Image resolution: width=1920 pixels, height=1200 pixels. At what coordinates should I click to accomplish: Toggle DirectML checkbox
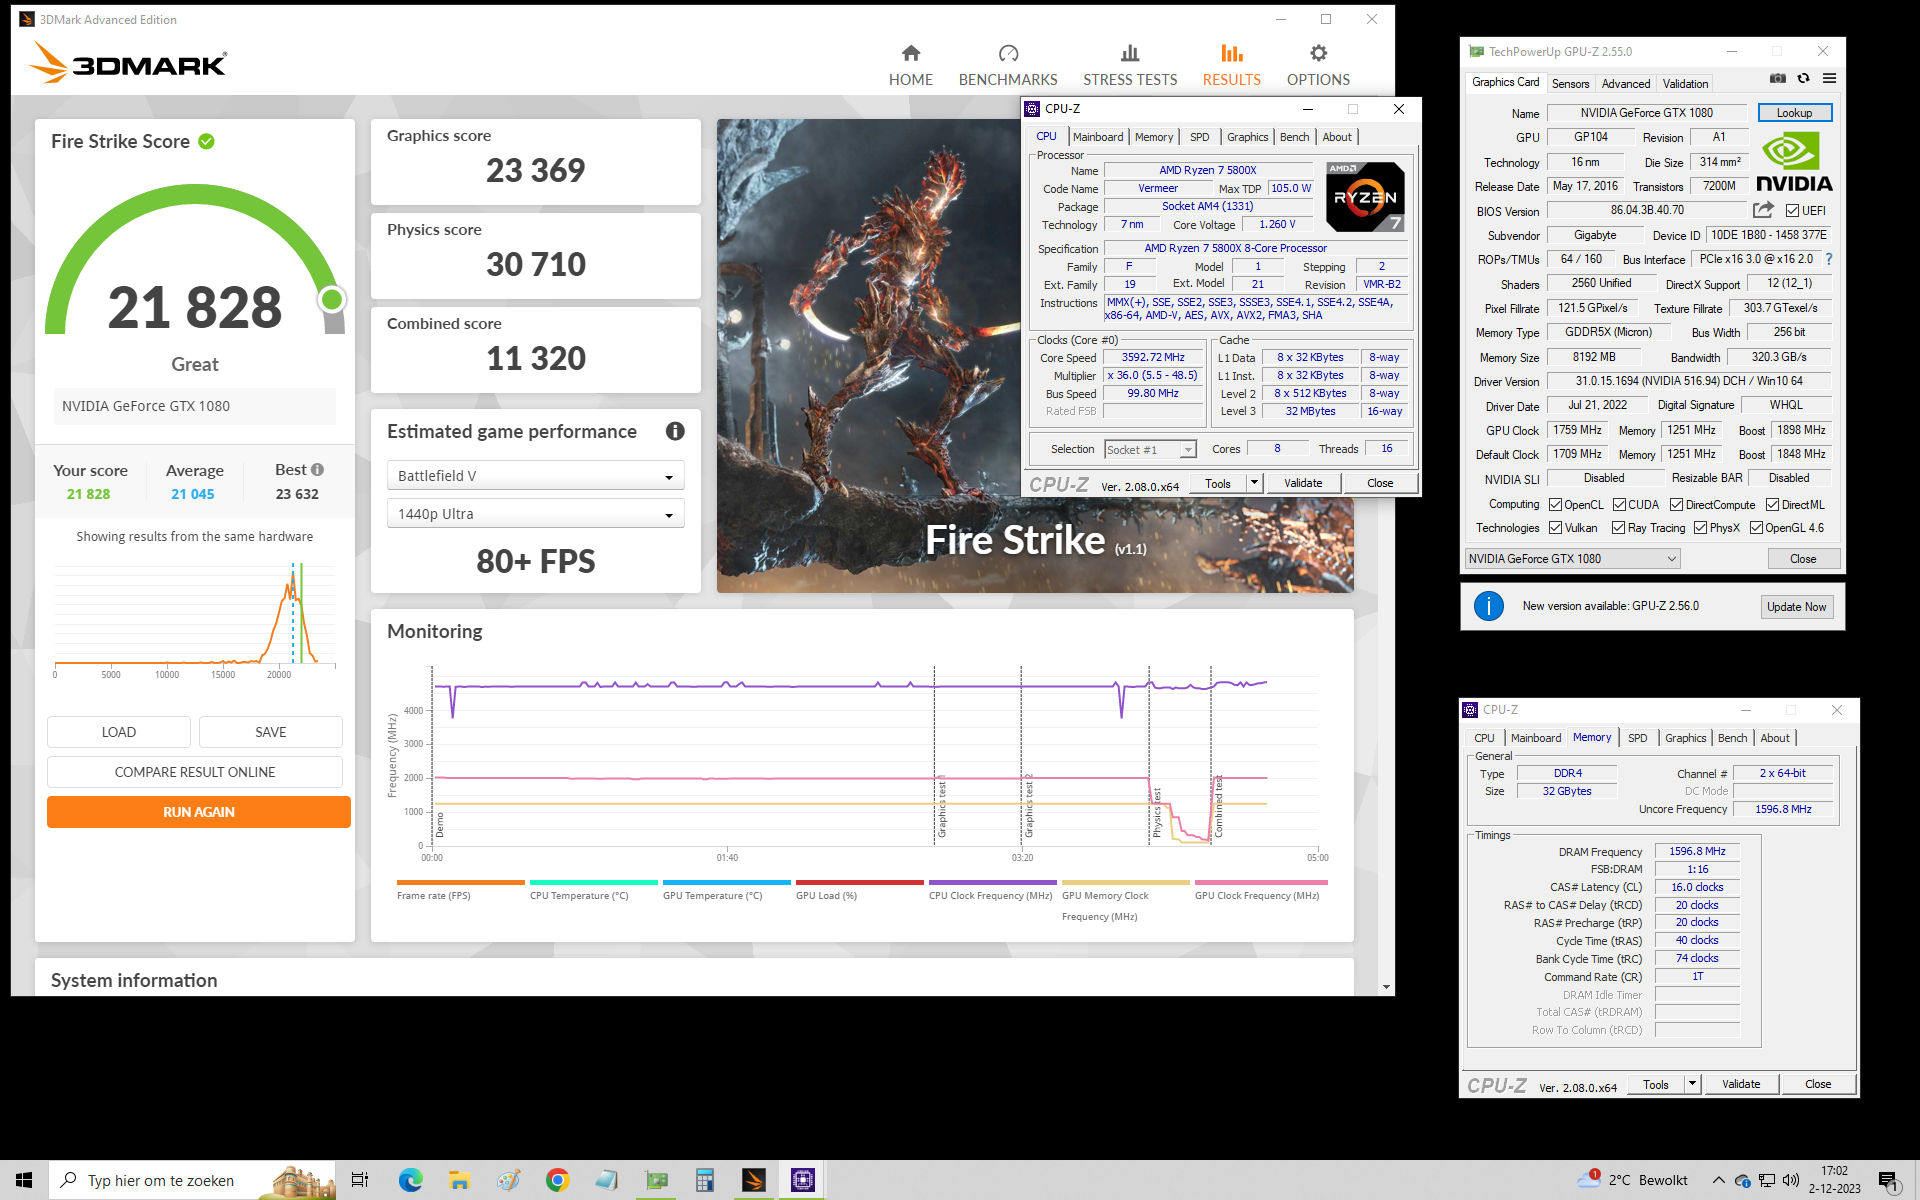click(1772, 505)
